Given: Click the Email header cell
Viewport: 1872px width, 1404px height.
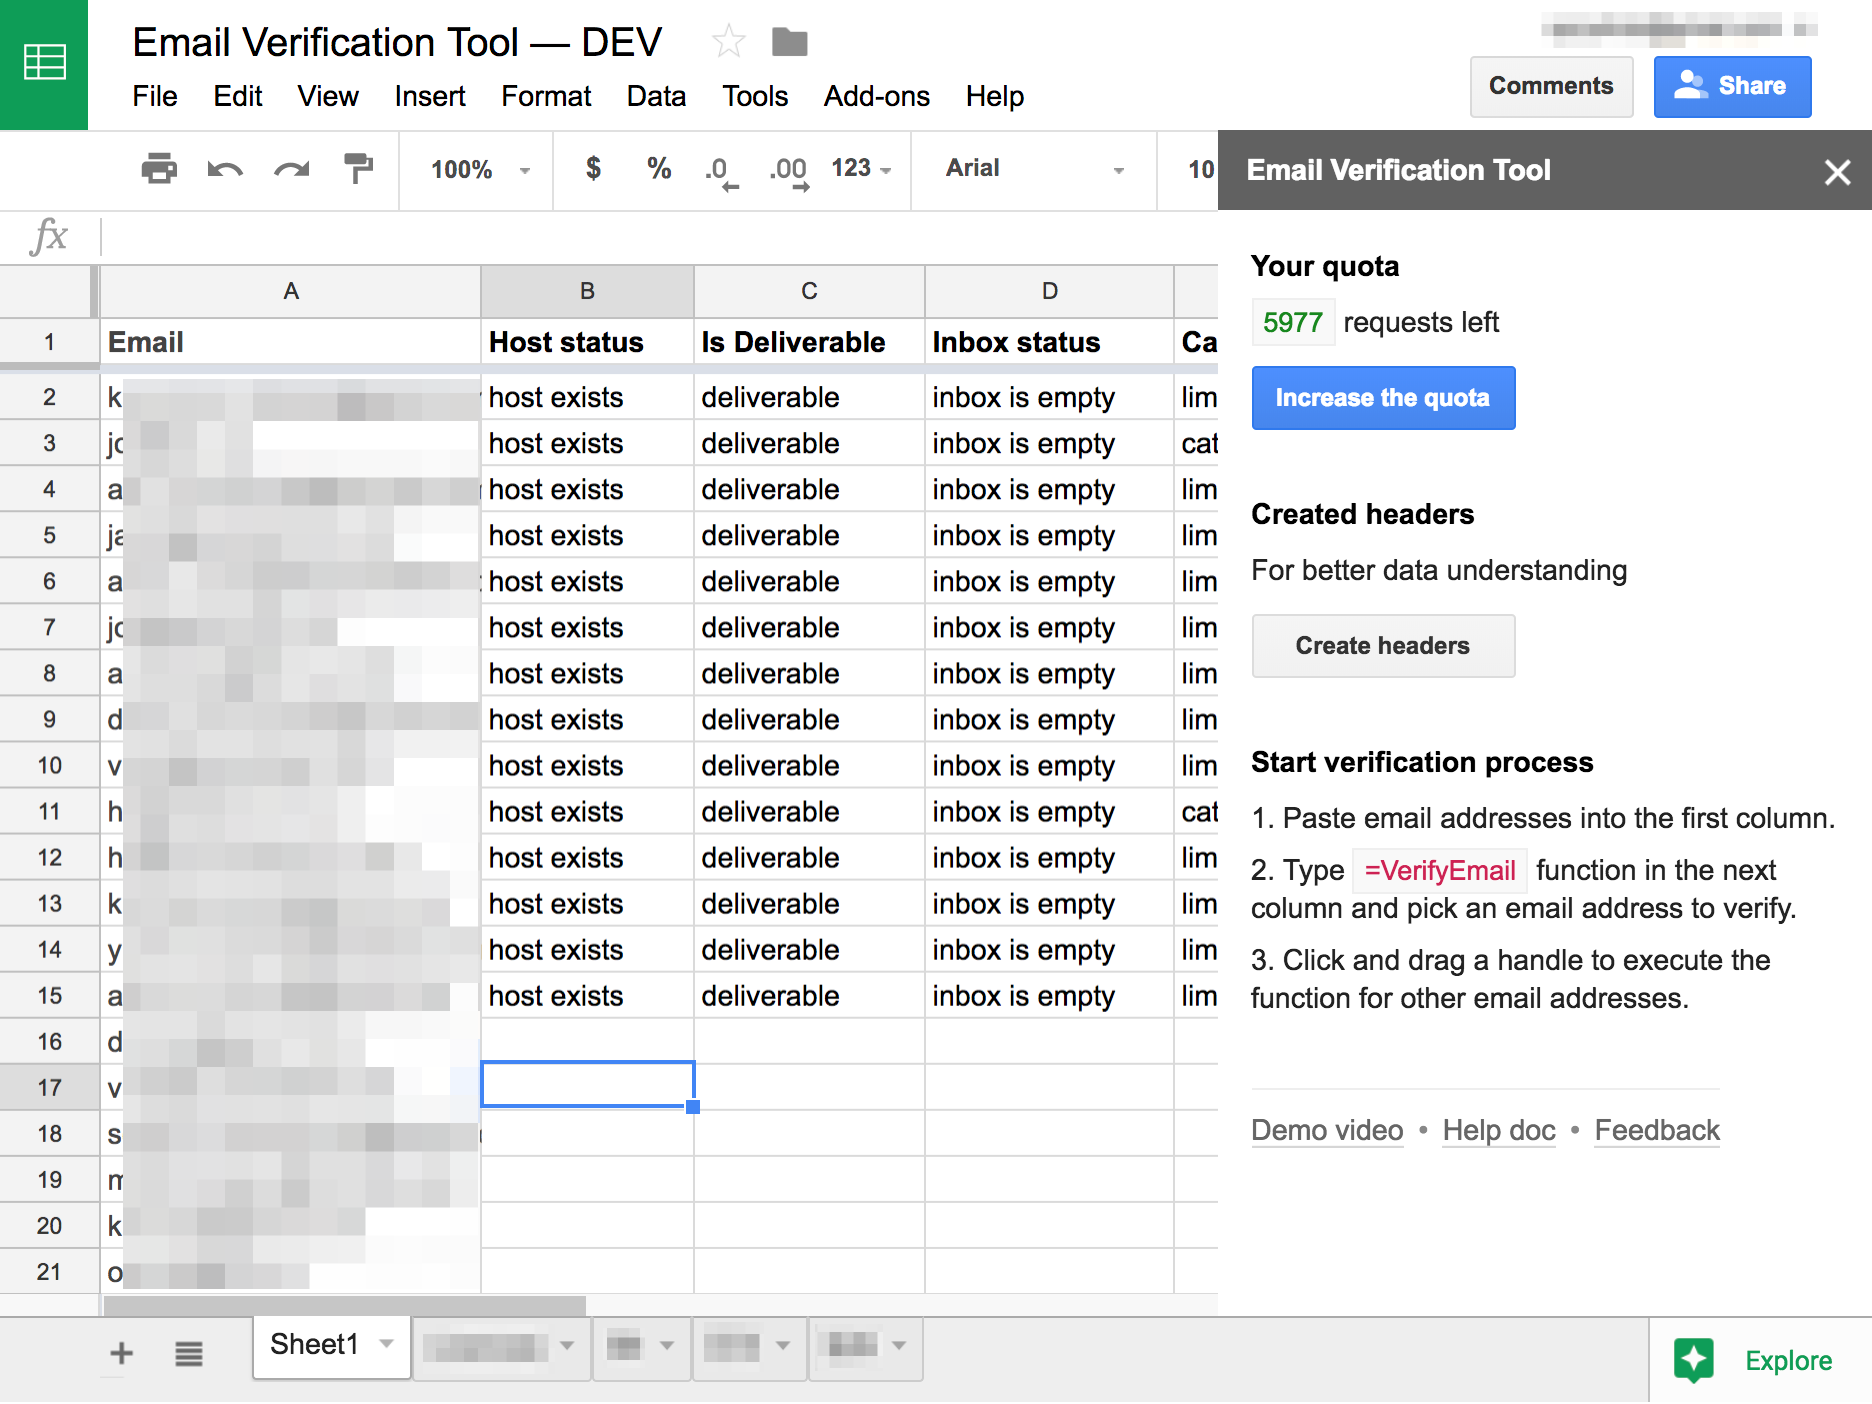Looking at the screenshot, I should click(x=291, y=342).
